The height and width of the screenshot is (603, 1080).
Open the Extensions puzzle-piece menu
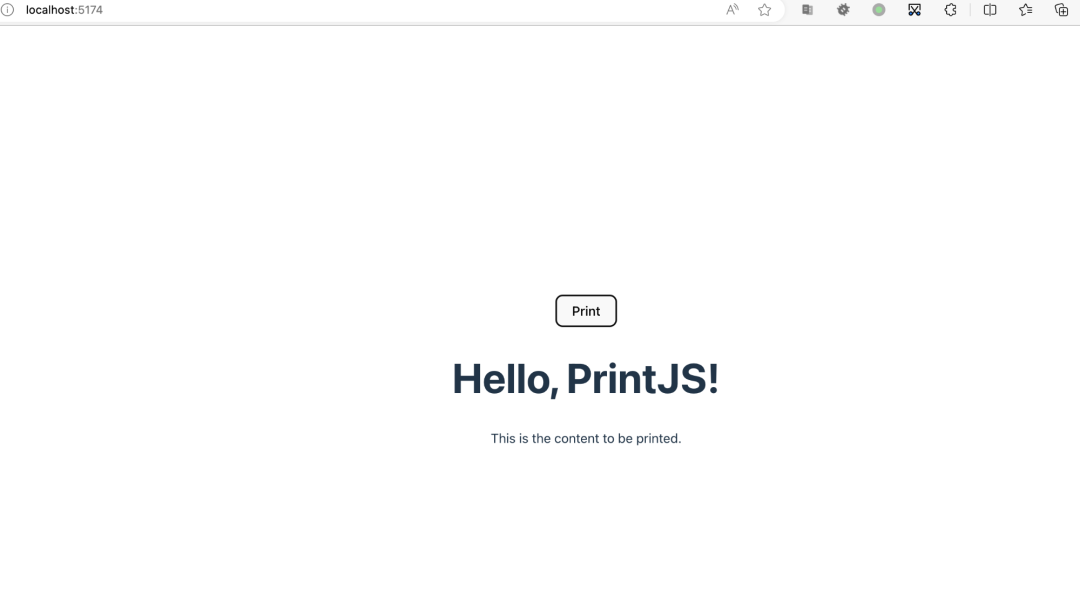pyautogui.click(x=950, y=9)
